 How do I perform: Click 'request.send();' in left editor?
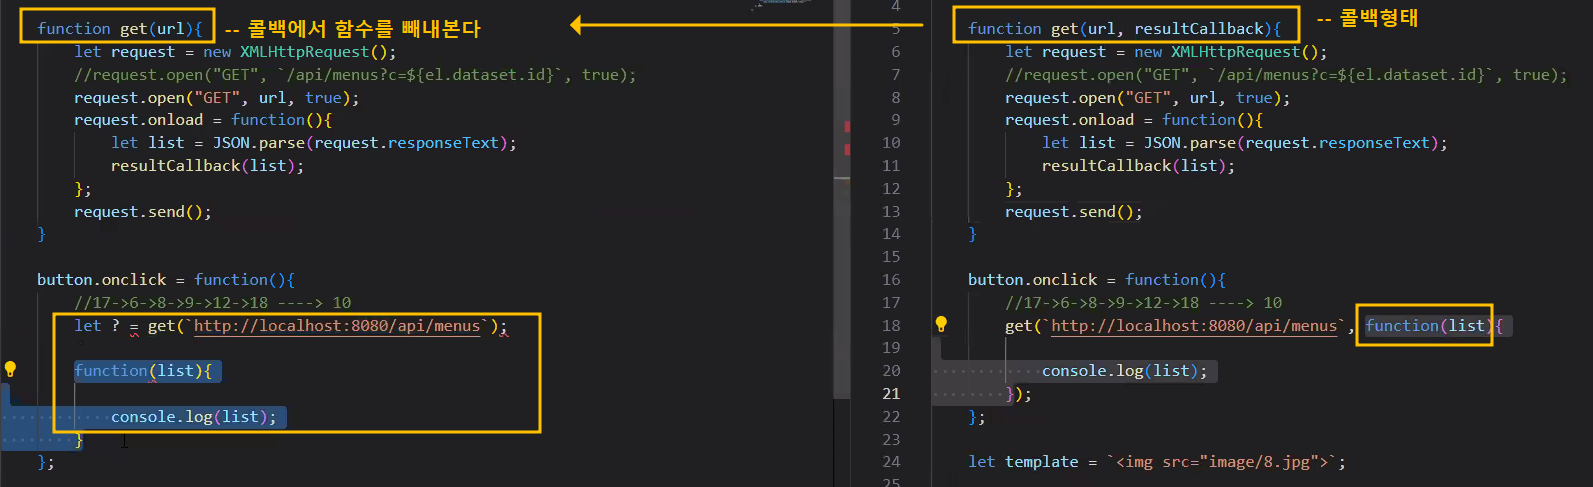tap(143, 212)
